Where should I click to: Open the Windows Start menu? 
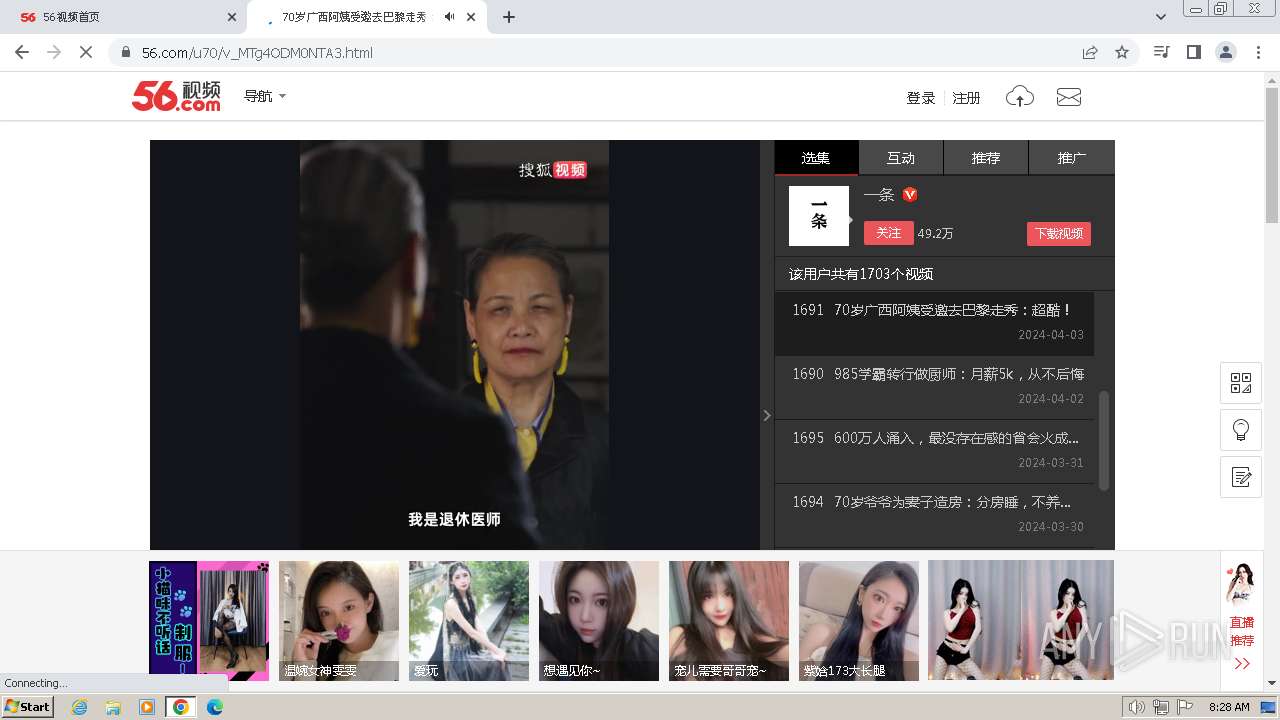(28, 707)
